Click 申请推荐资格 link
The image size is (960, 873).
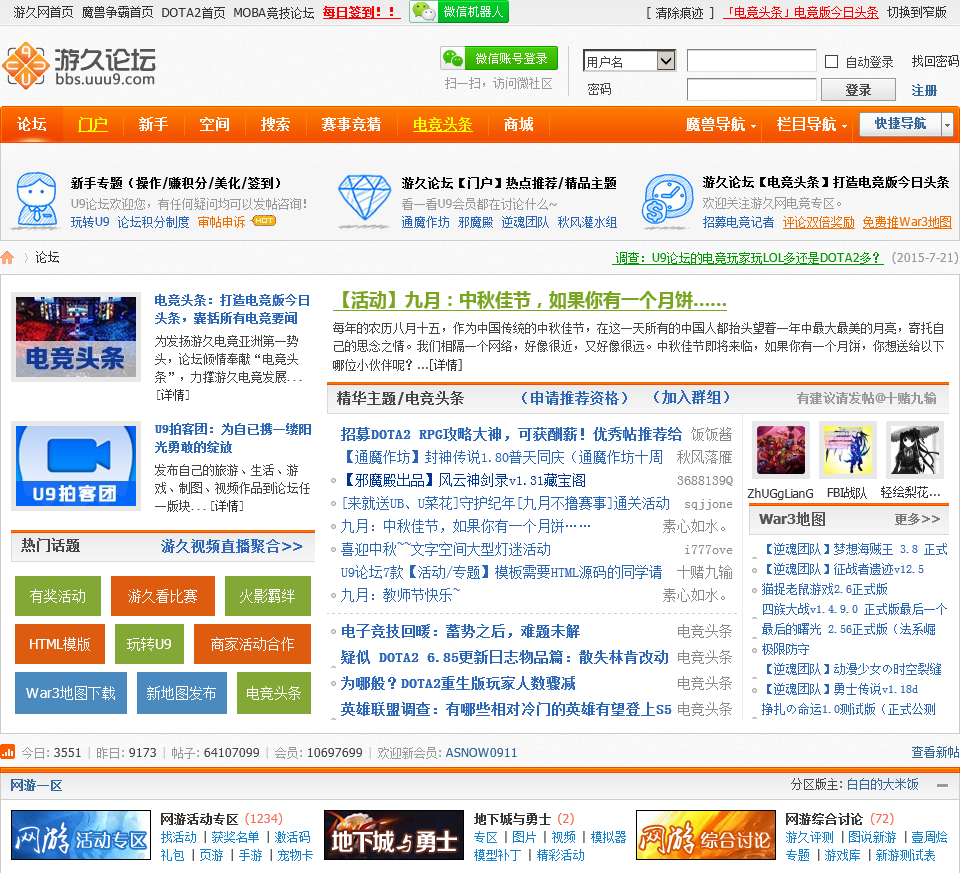click(x=574, y=398)
